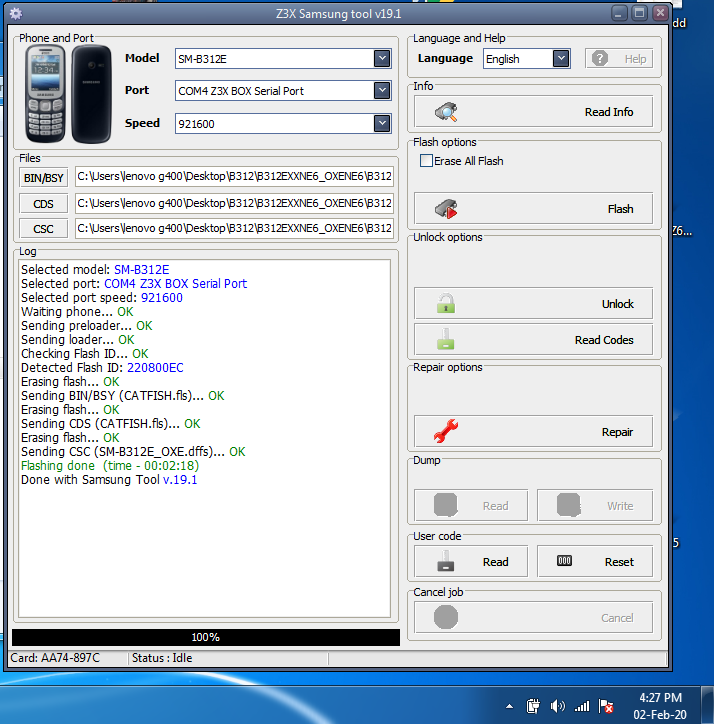Viewport: 714px width, 724px height.
Task: Click 'Checking Flash ID... OK' log line
Action: pos(85,354)
